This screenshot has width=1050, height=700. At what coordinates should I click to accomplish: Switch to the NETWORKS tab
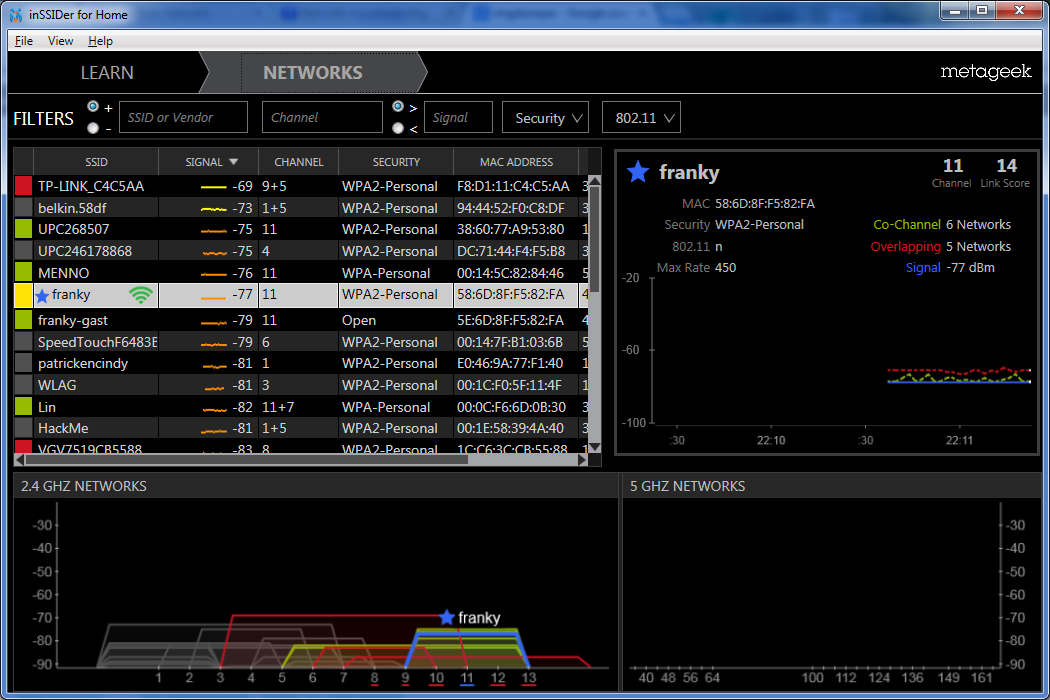click(313, 72)
